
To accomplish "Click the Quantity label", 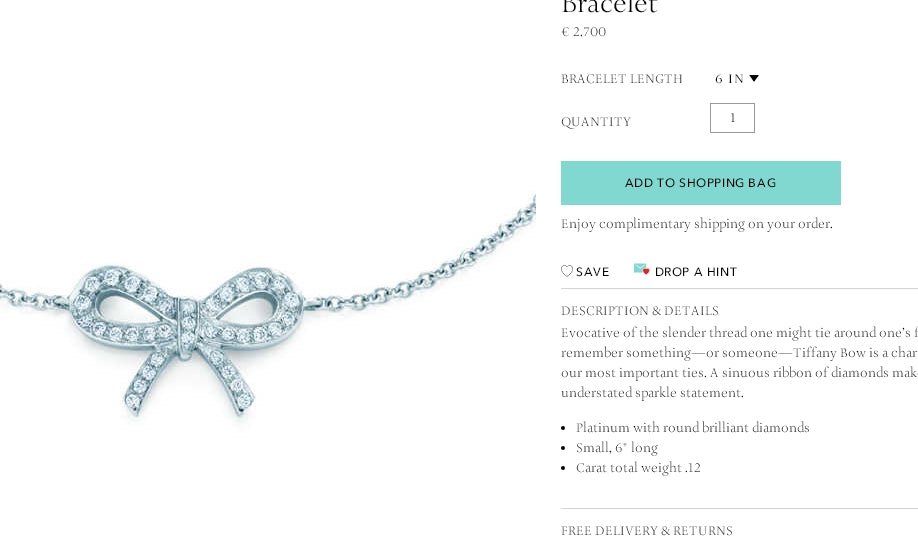I will point(596,122).
